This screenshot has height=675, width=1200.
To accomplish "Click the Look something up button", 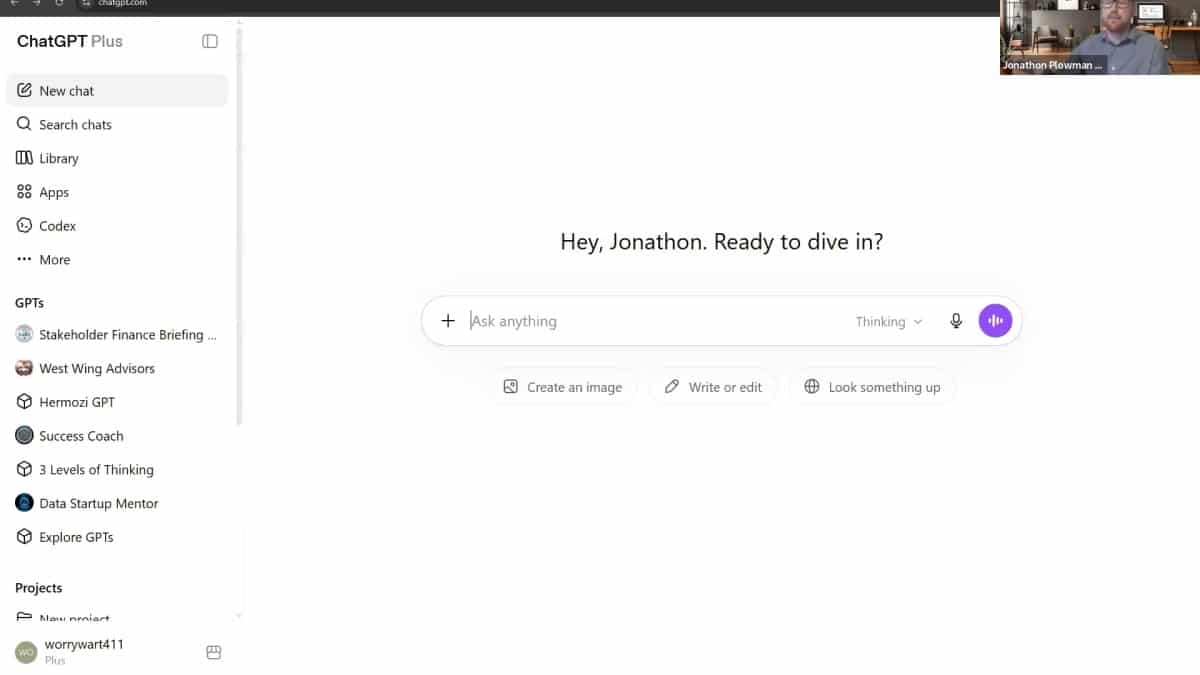I will (x=872, y=387).
